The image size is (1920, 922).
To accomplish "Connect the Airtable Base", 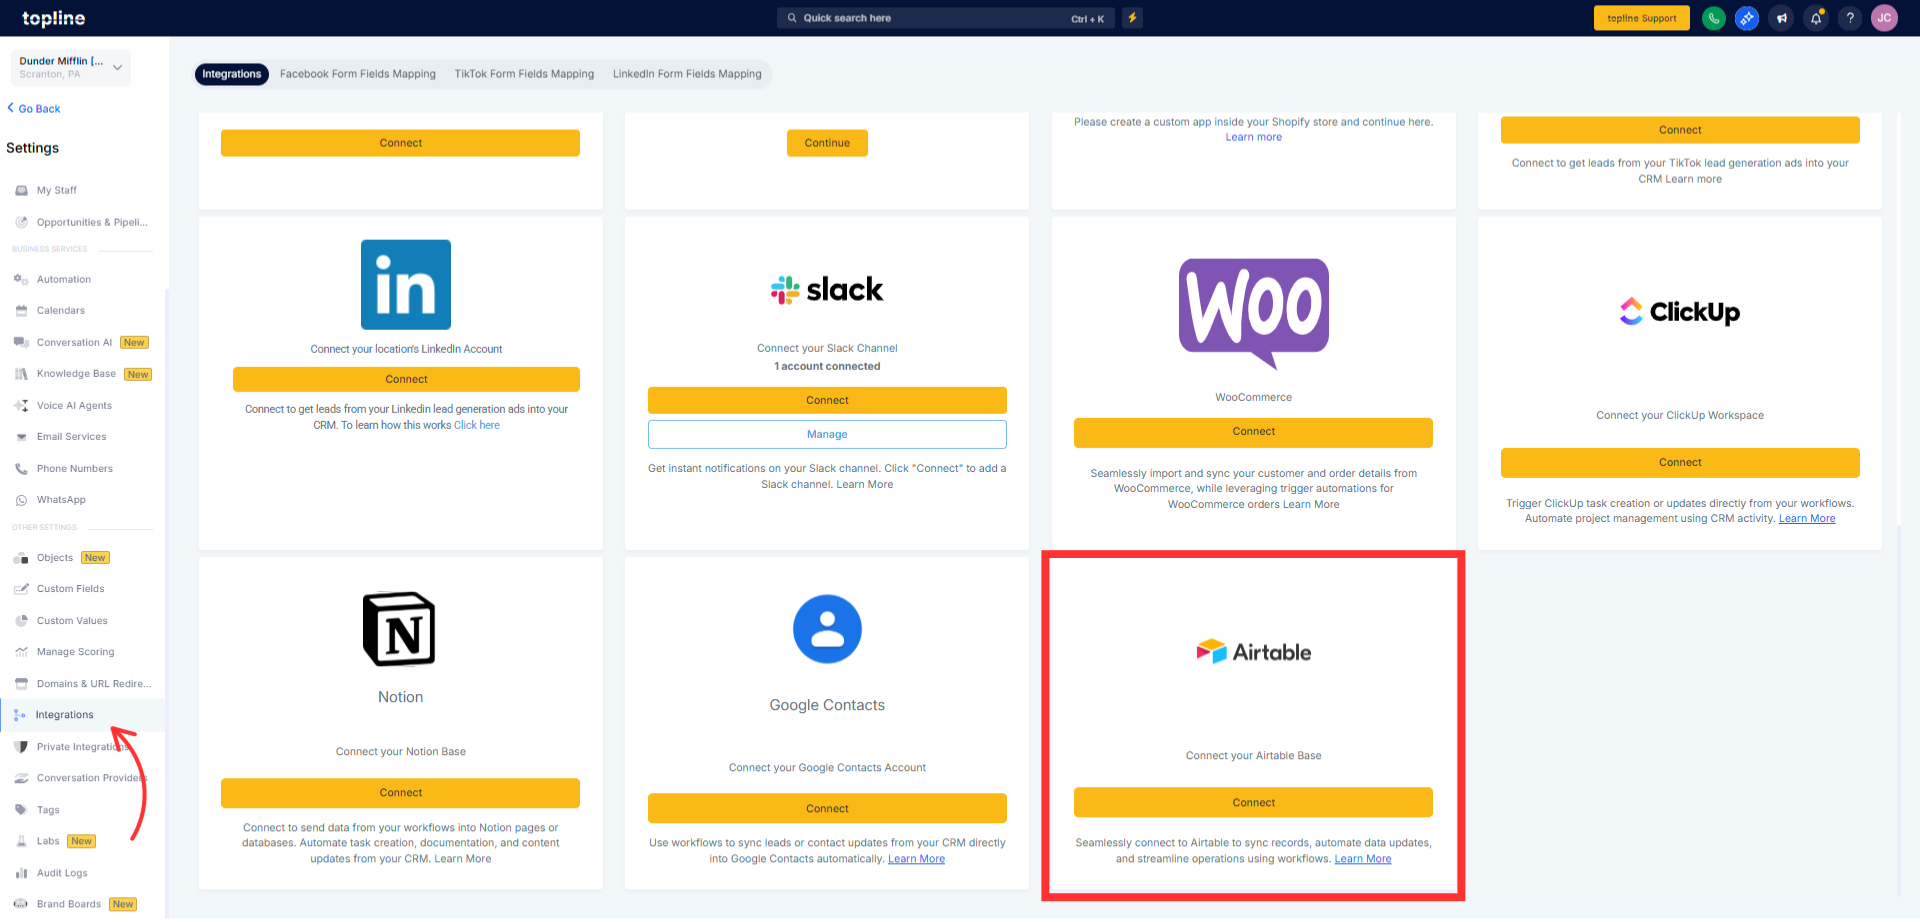I will [1253, 803].
